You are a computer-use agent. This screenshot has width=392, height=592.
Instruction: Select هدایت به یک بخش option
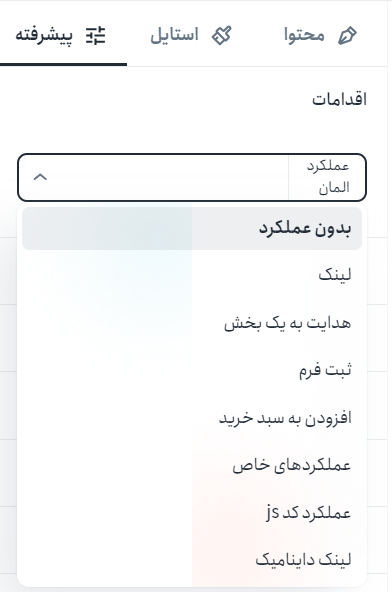tap(192, 323)
